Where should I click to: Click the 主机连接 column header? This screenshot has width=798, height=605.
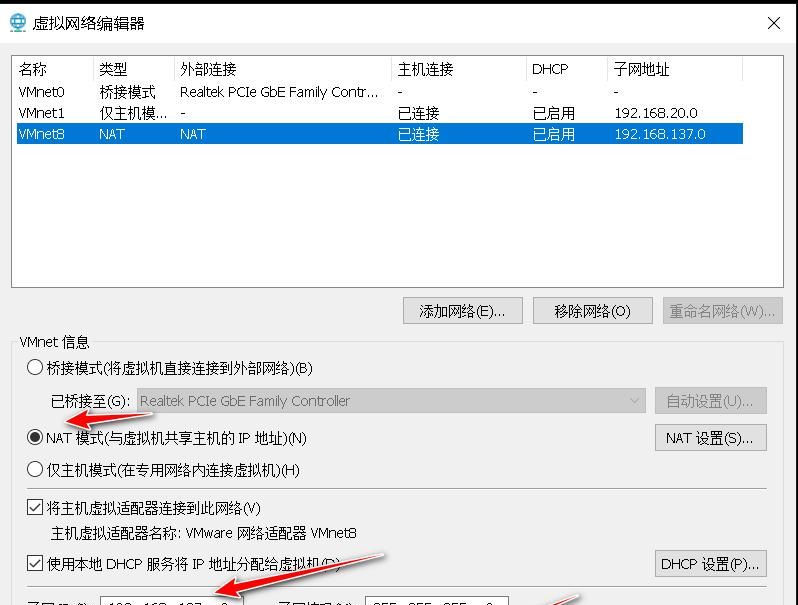point(459,69)
